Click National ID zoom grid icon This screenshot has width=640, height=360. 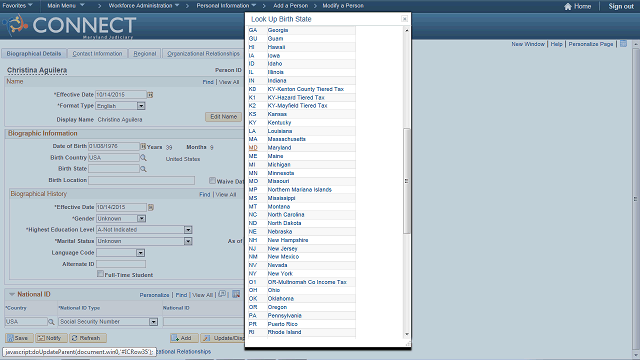222,294
